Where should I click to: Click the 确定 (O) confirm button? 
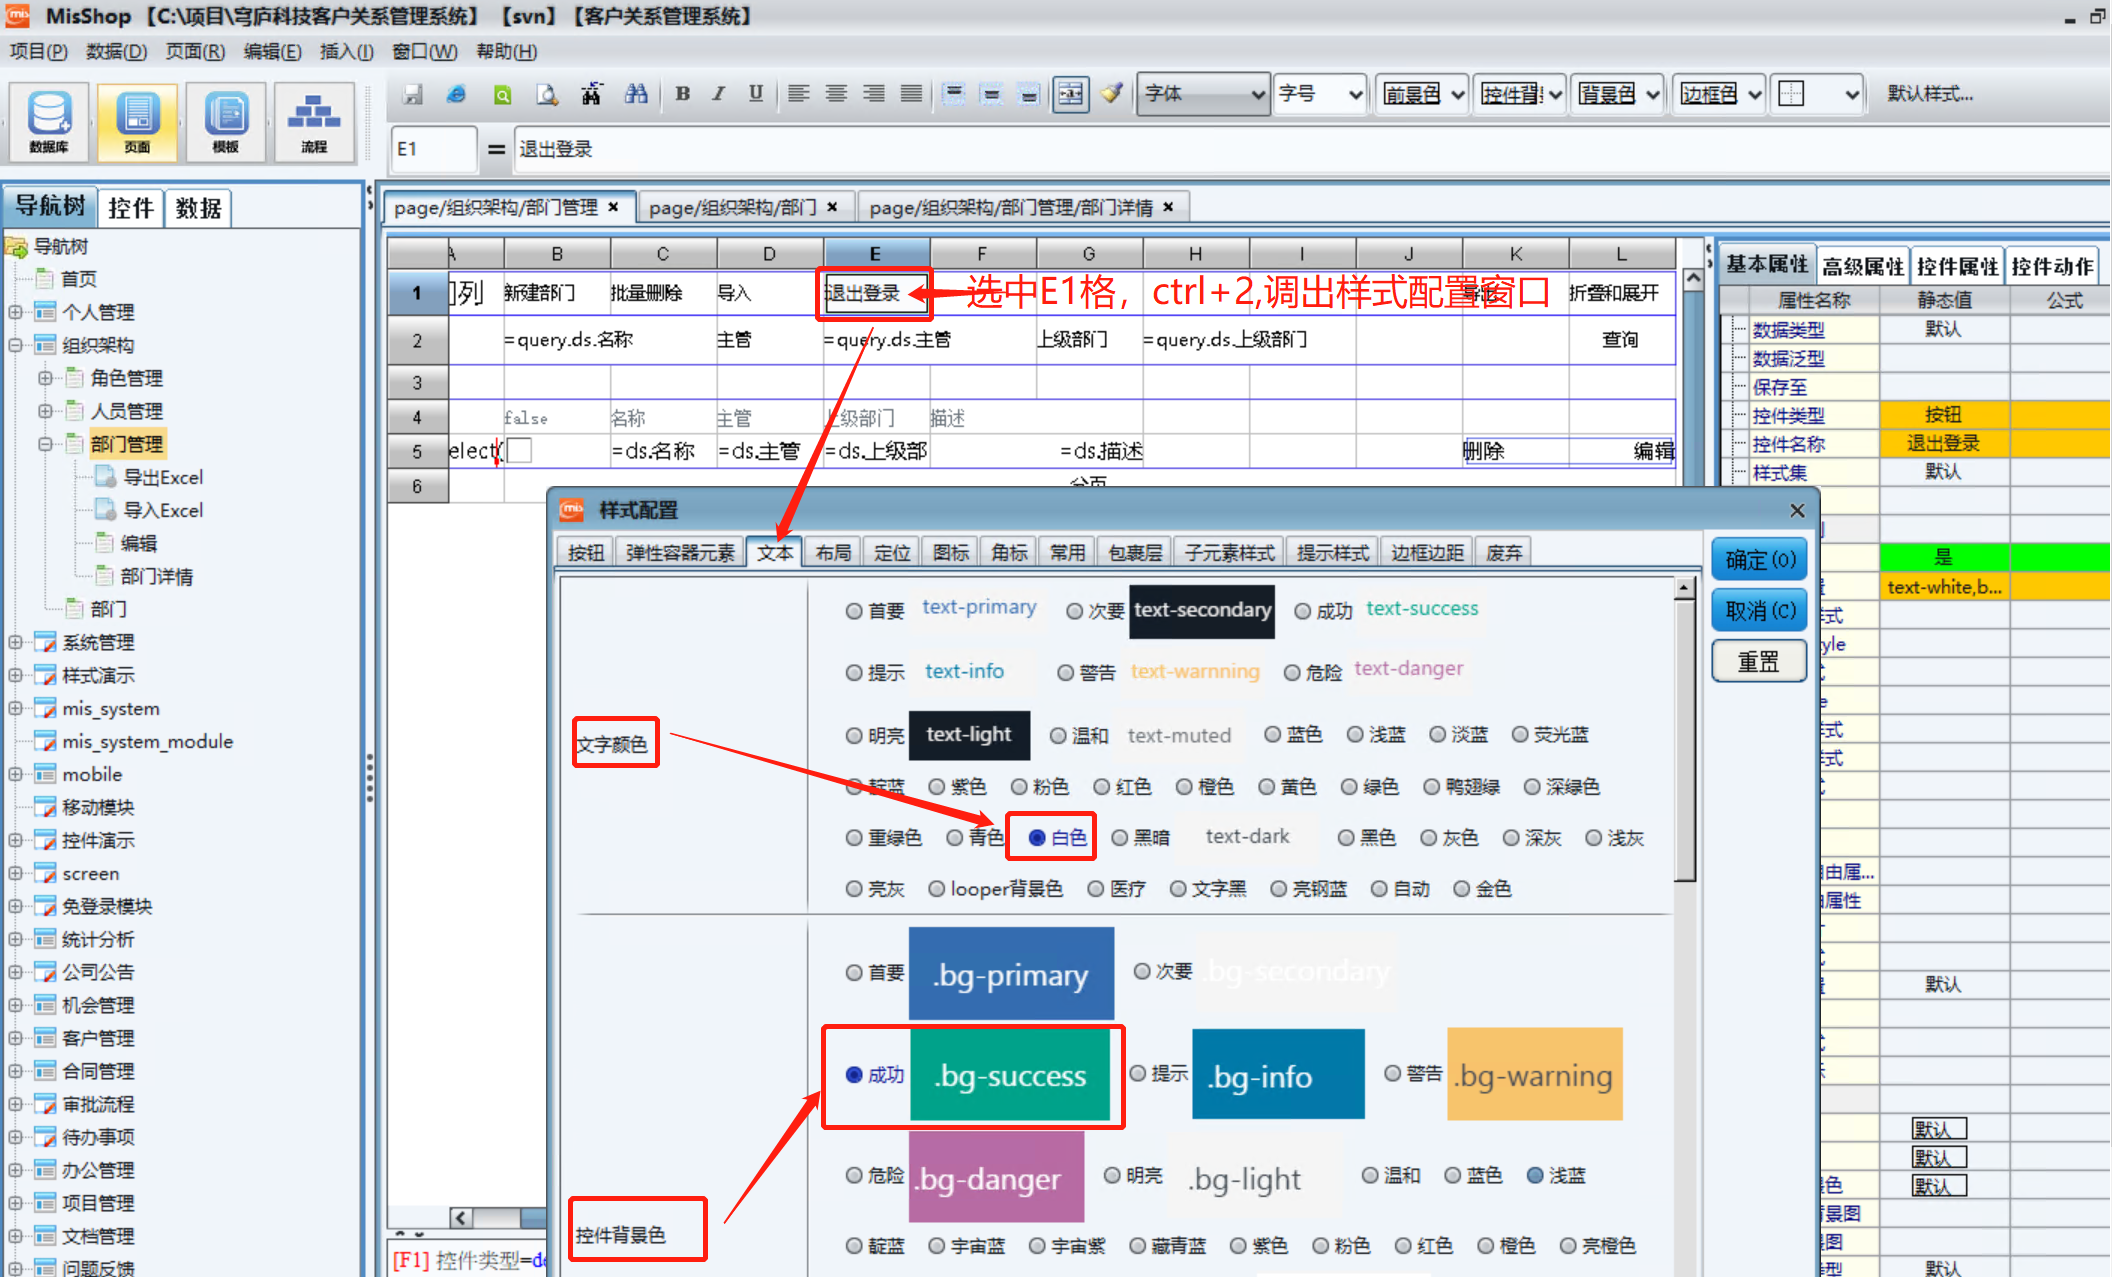pos(1759,560)
